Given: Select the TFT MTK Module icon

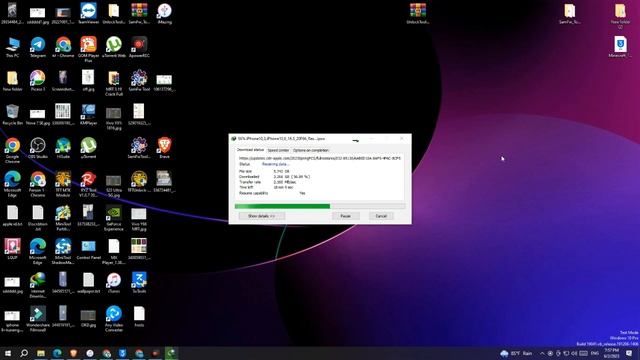Looking at the screenshot, I should (63, 184).
